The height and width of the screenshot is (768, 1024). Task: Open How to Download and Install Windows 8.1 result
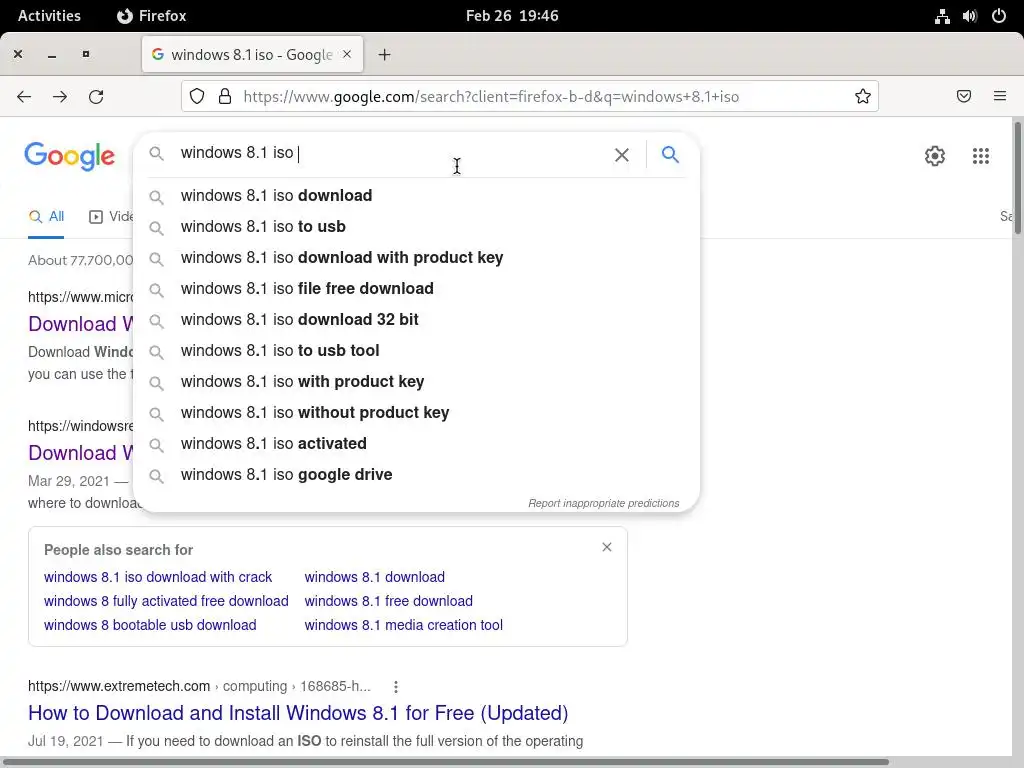298,713
